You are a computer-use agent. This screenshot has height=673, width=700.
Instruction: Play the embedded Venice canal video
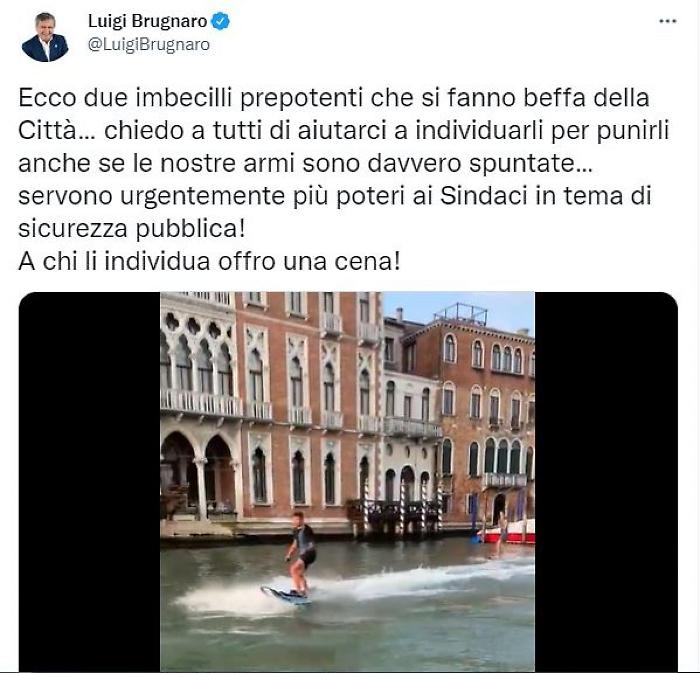(x=348, y=481)
